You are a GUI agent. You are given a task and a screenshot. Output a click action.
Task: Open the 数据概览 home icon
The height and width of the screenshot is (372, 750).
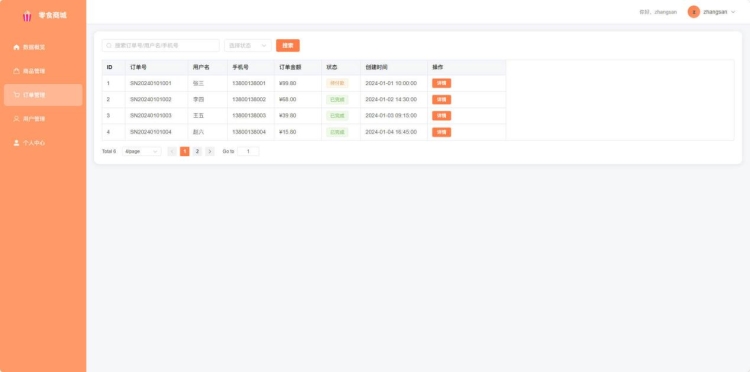pyautogui.click(x=16, y=47)
